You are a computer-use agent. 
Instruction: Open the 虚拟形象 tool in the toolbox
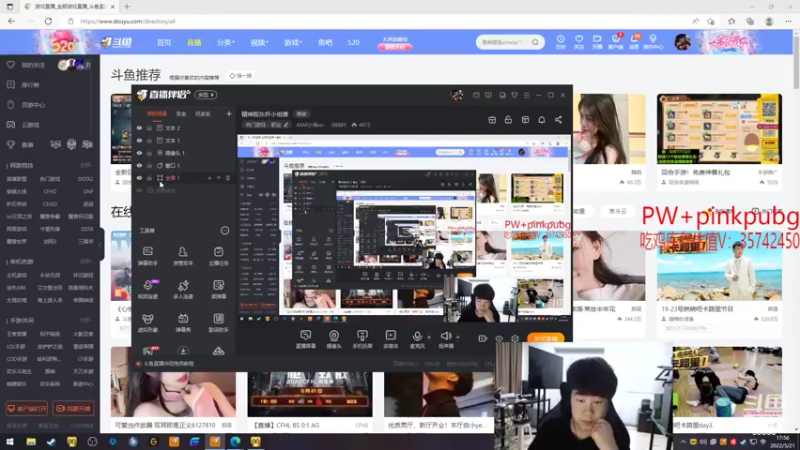tap(148, 322)
